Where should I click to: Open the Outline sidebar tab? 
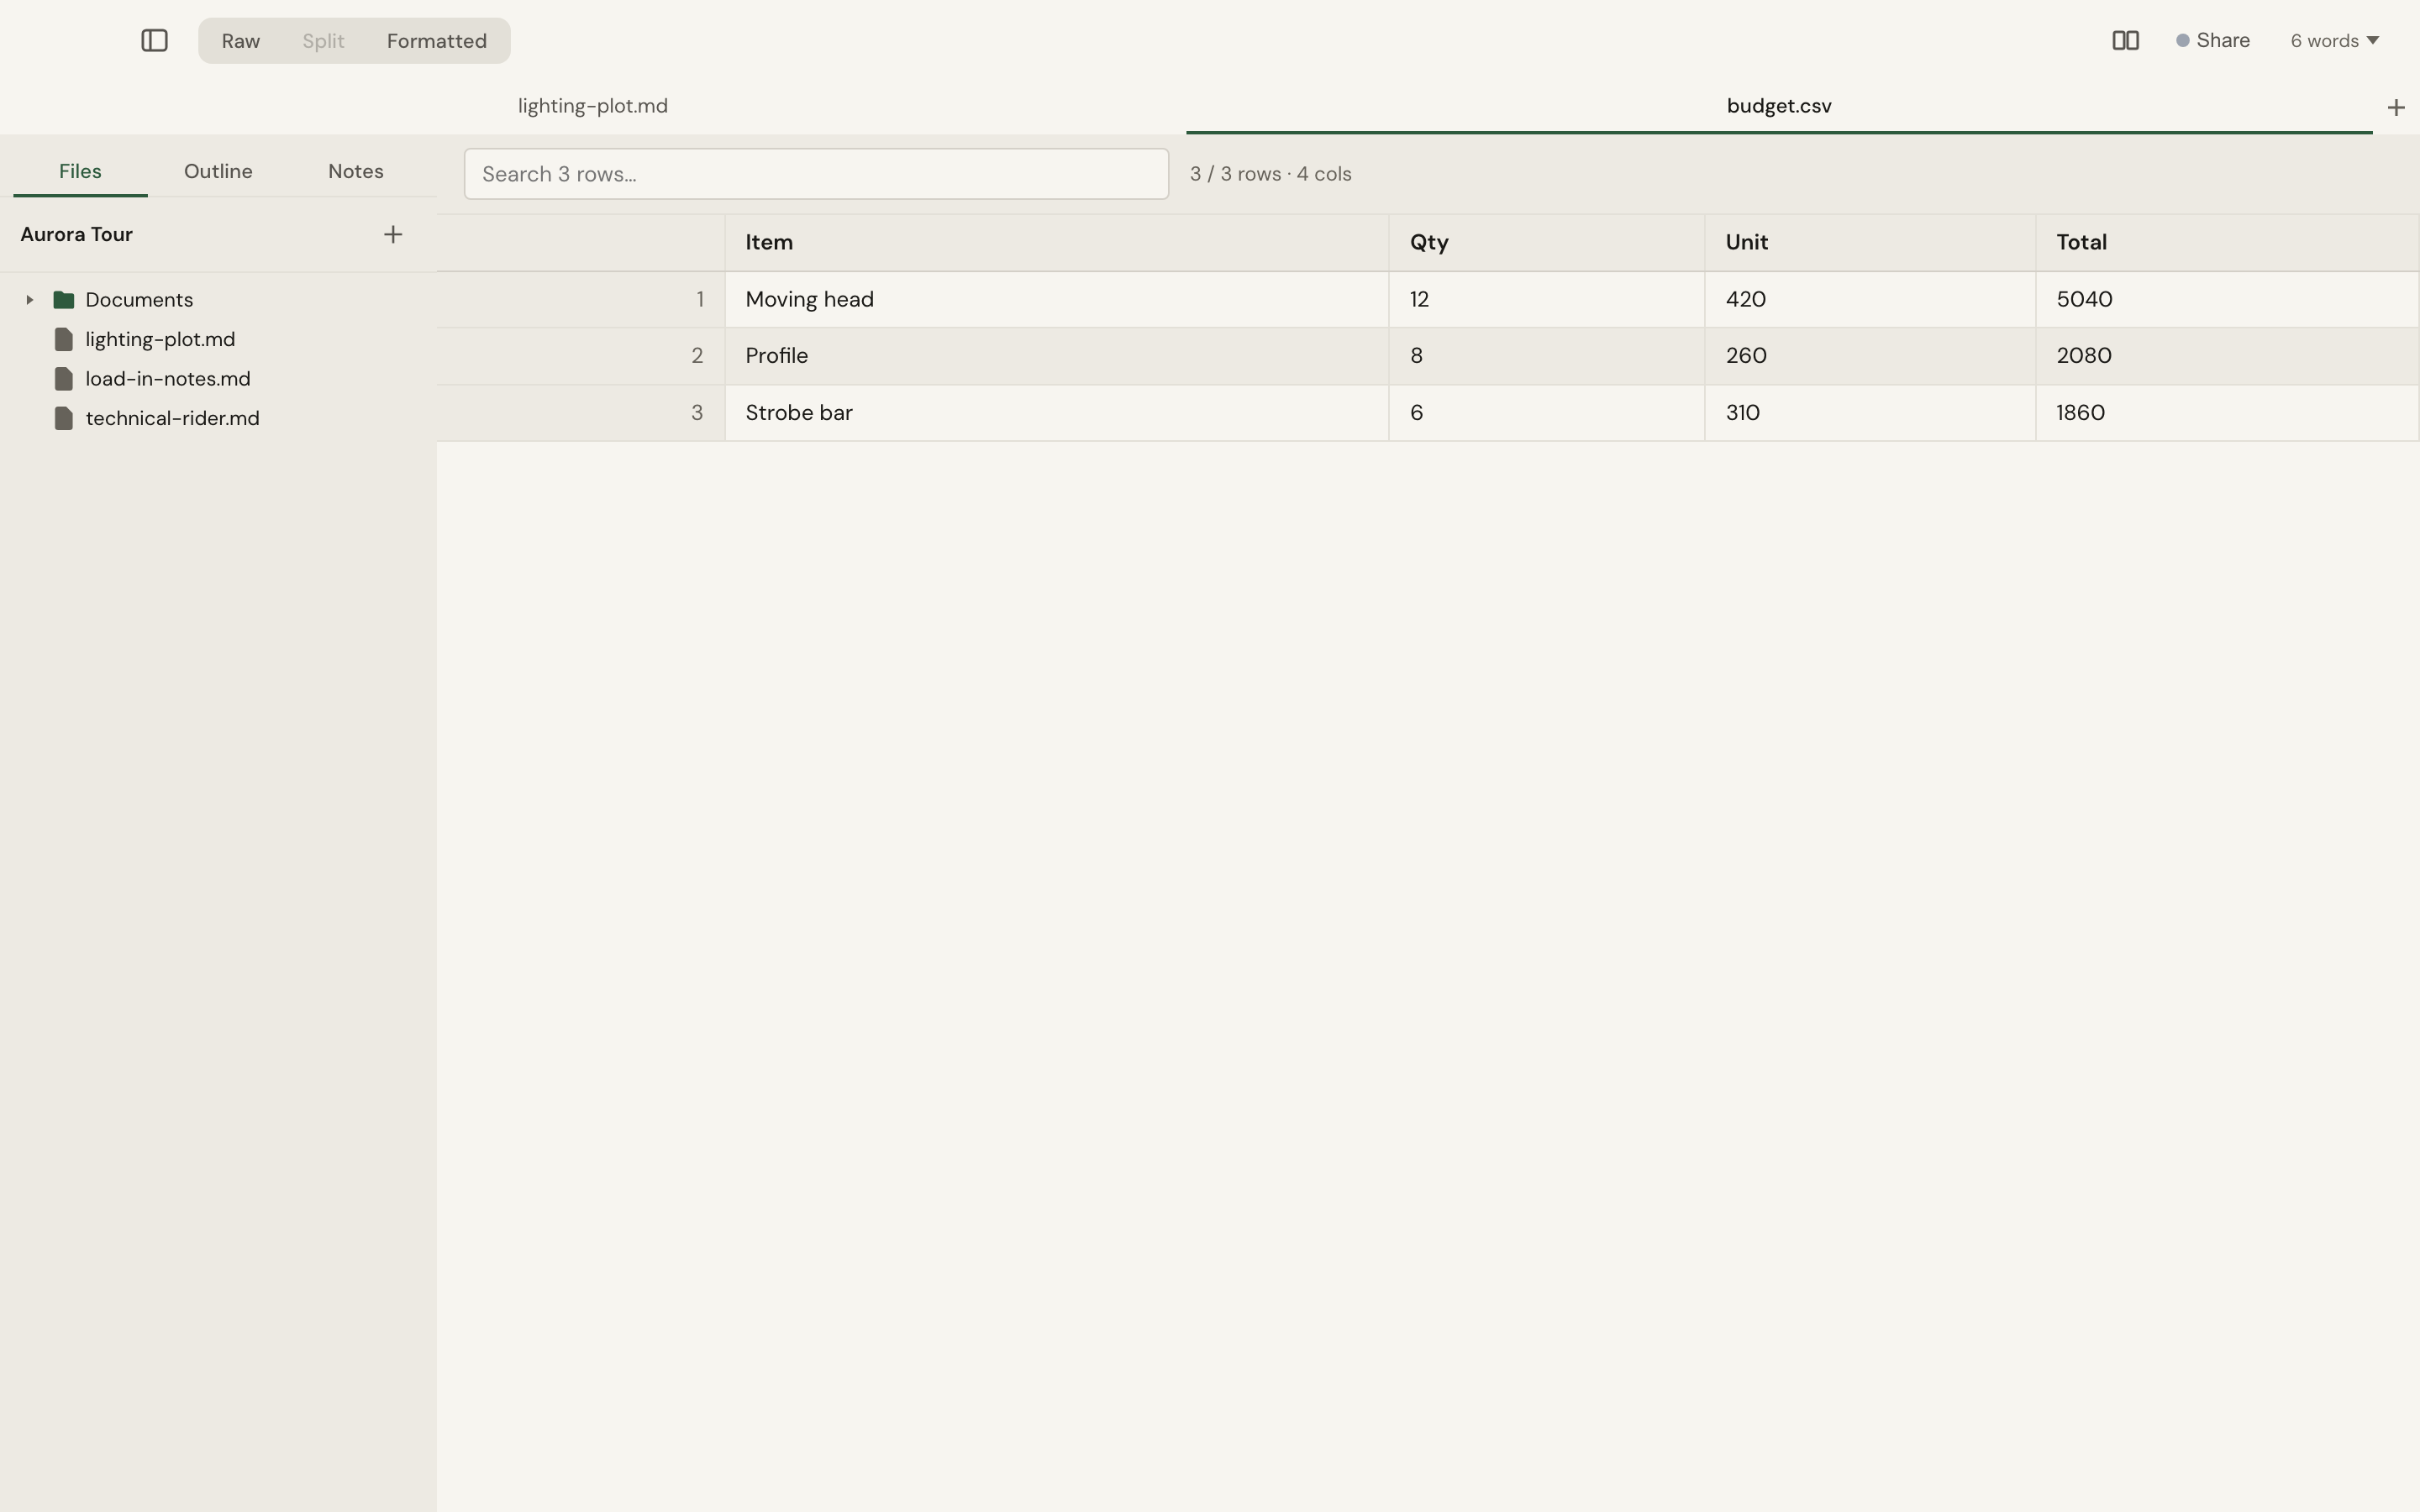pyautogui.click(x=218, y=171)
